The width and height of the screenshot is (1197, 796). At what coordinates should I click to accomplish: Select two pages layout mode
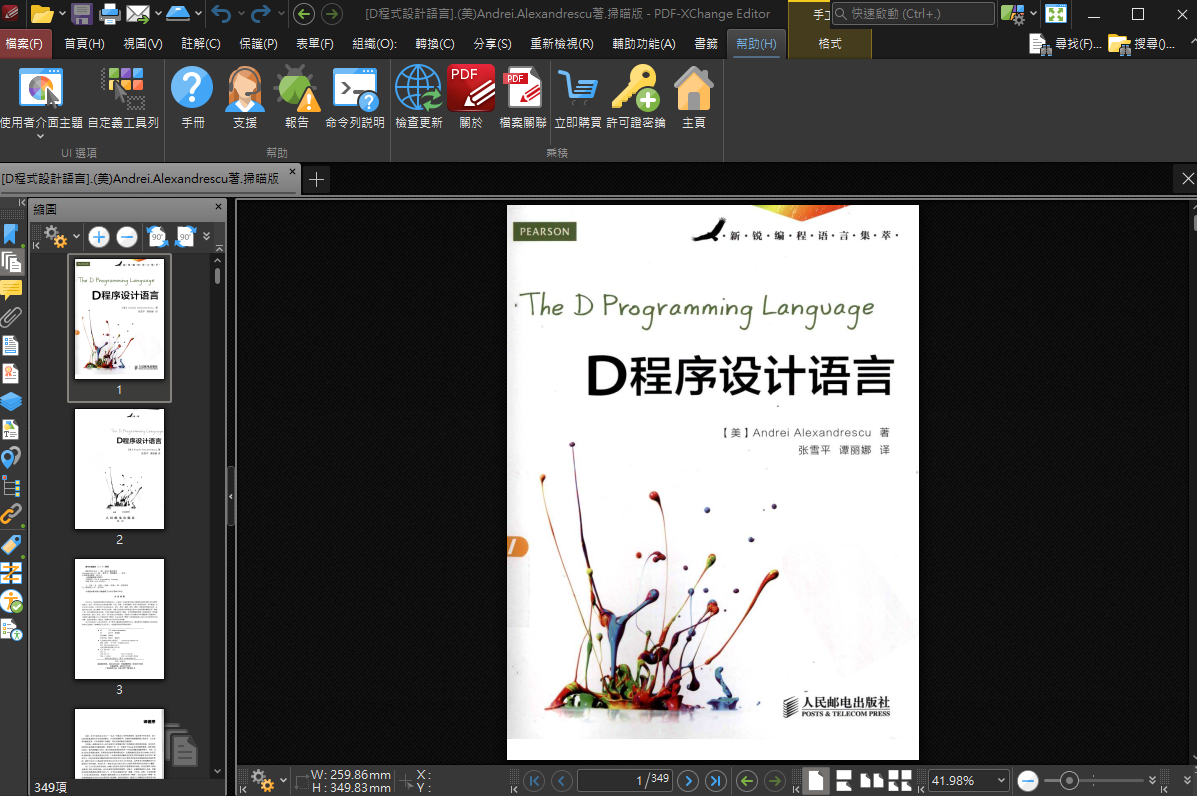pos(871,780)
